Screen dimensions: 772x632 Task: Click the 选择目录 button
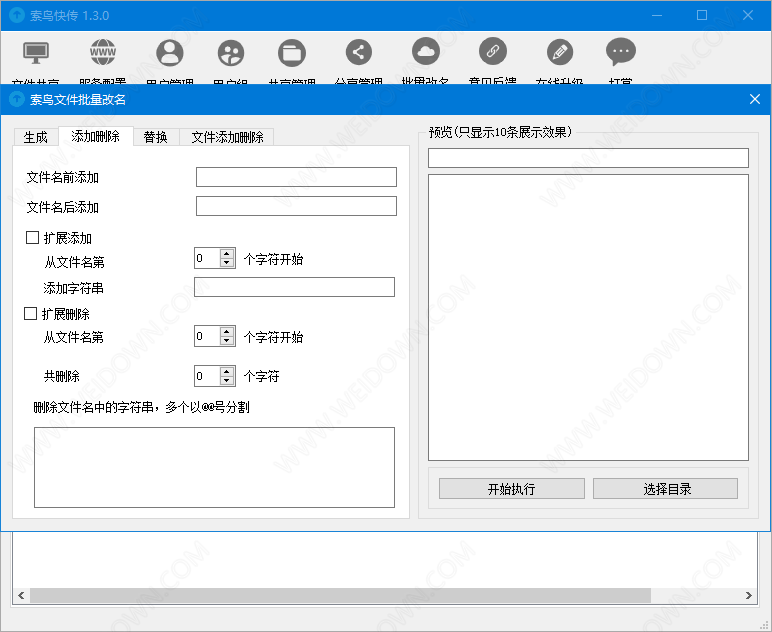click(666, 489)
